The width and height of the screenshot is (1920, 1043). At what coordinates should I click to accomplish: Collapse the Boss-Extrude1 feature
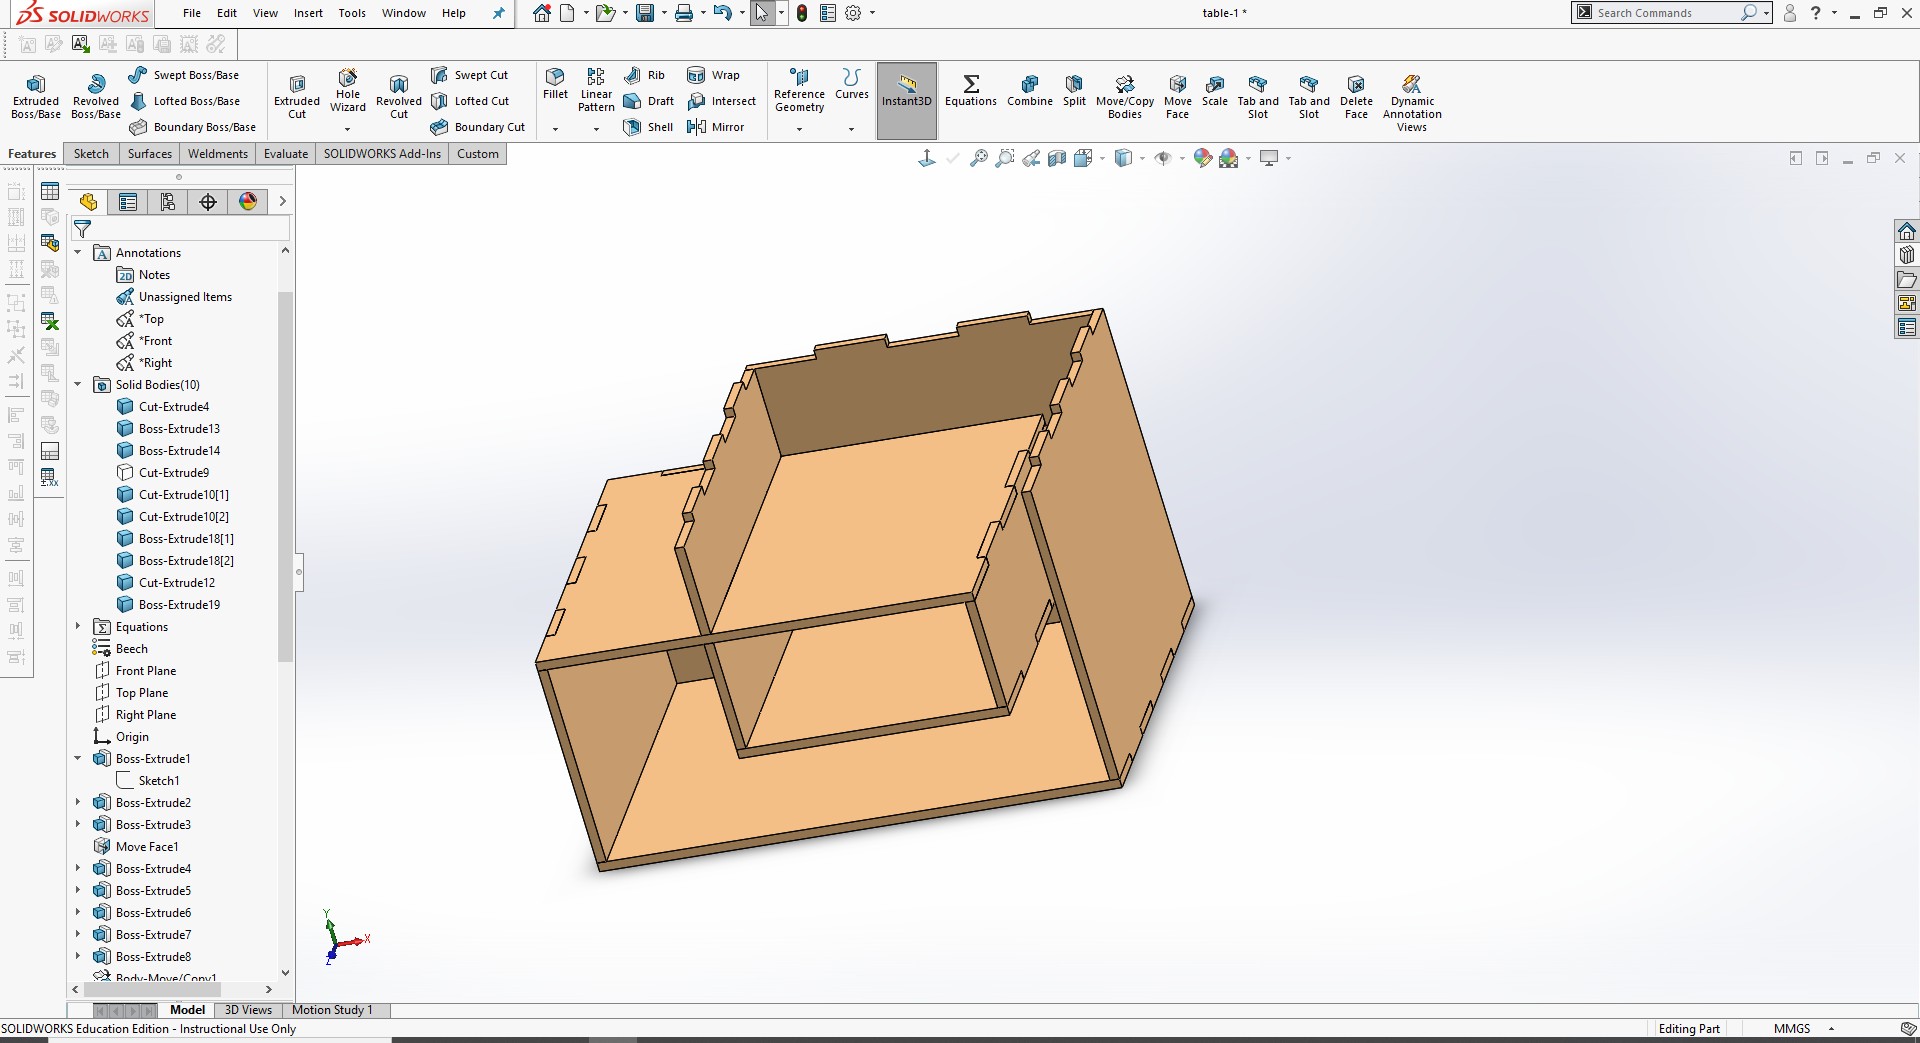point(78,759)
